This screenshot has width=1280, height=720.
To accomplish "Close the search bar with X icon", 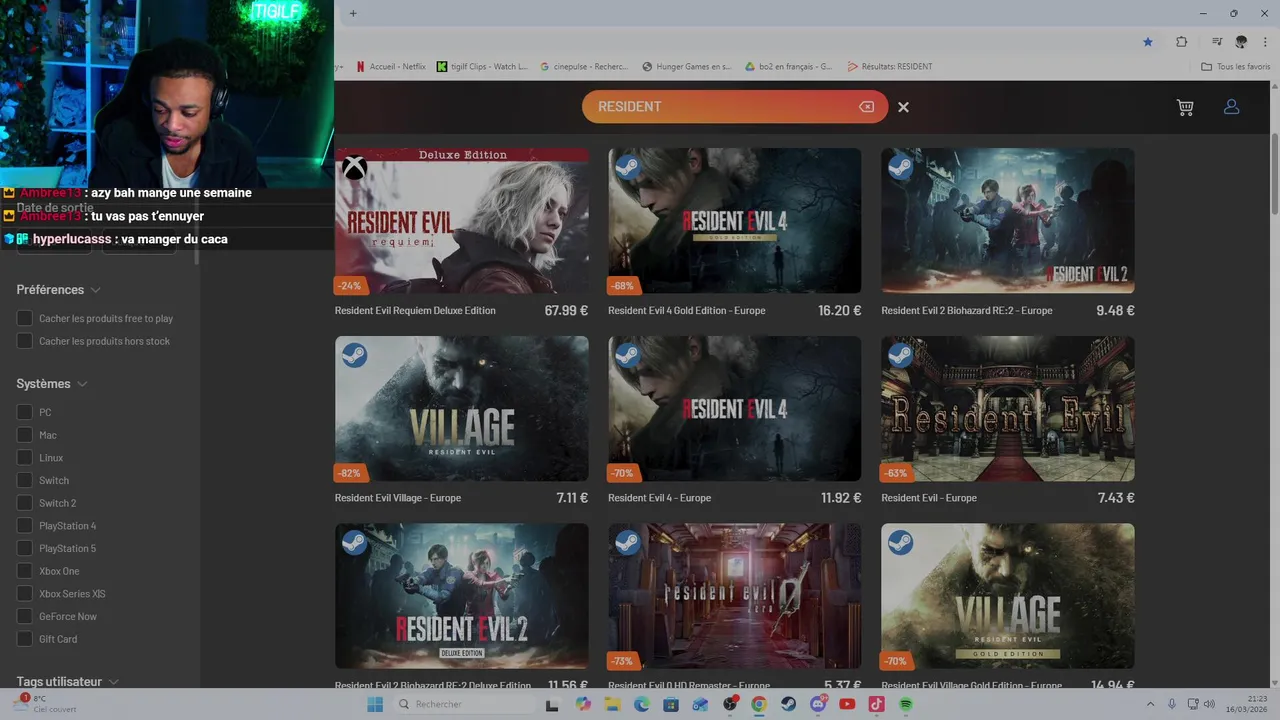I will click(x=903, y=107).
